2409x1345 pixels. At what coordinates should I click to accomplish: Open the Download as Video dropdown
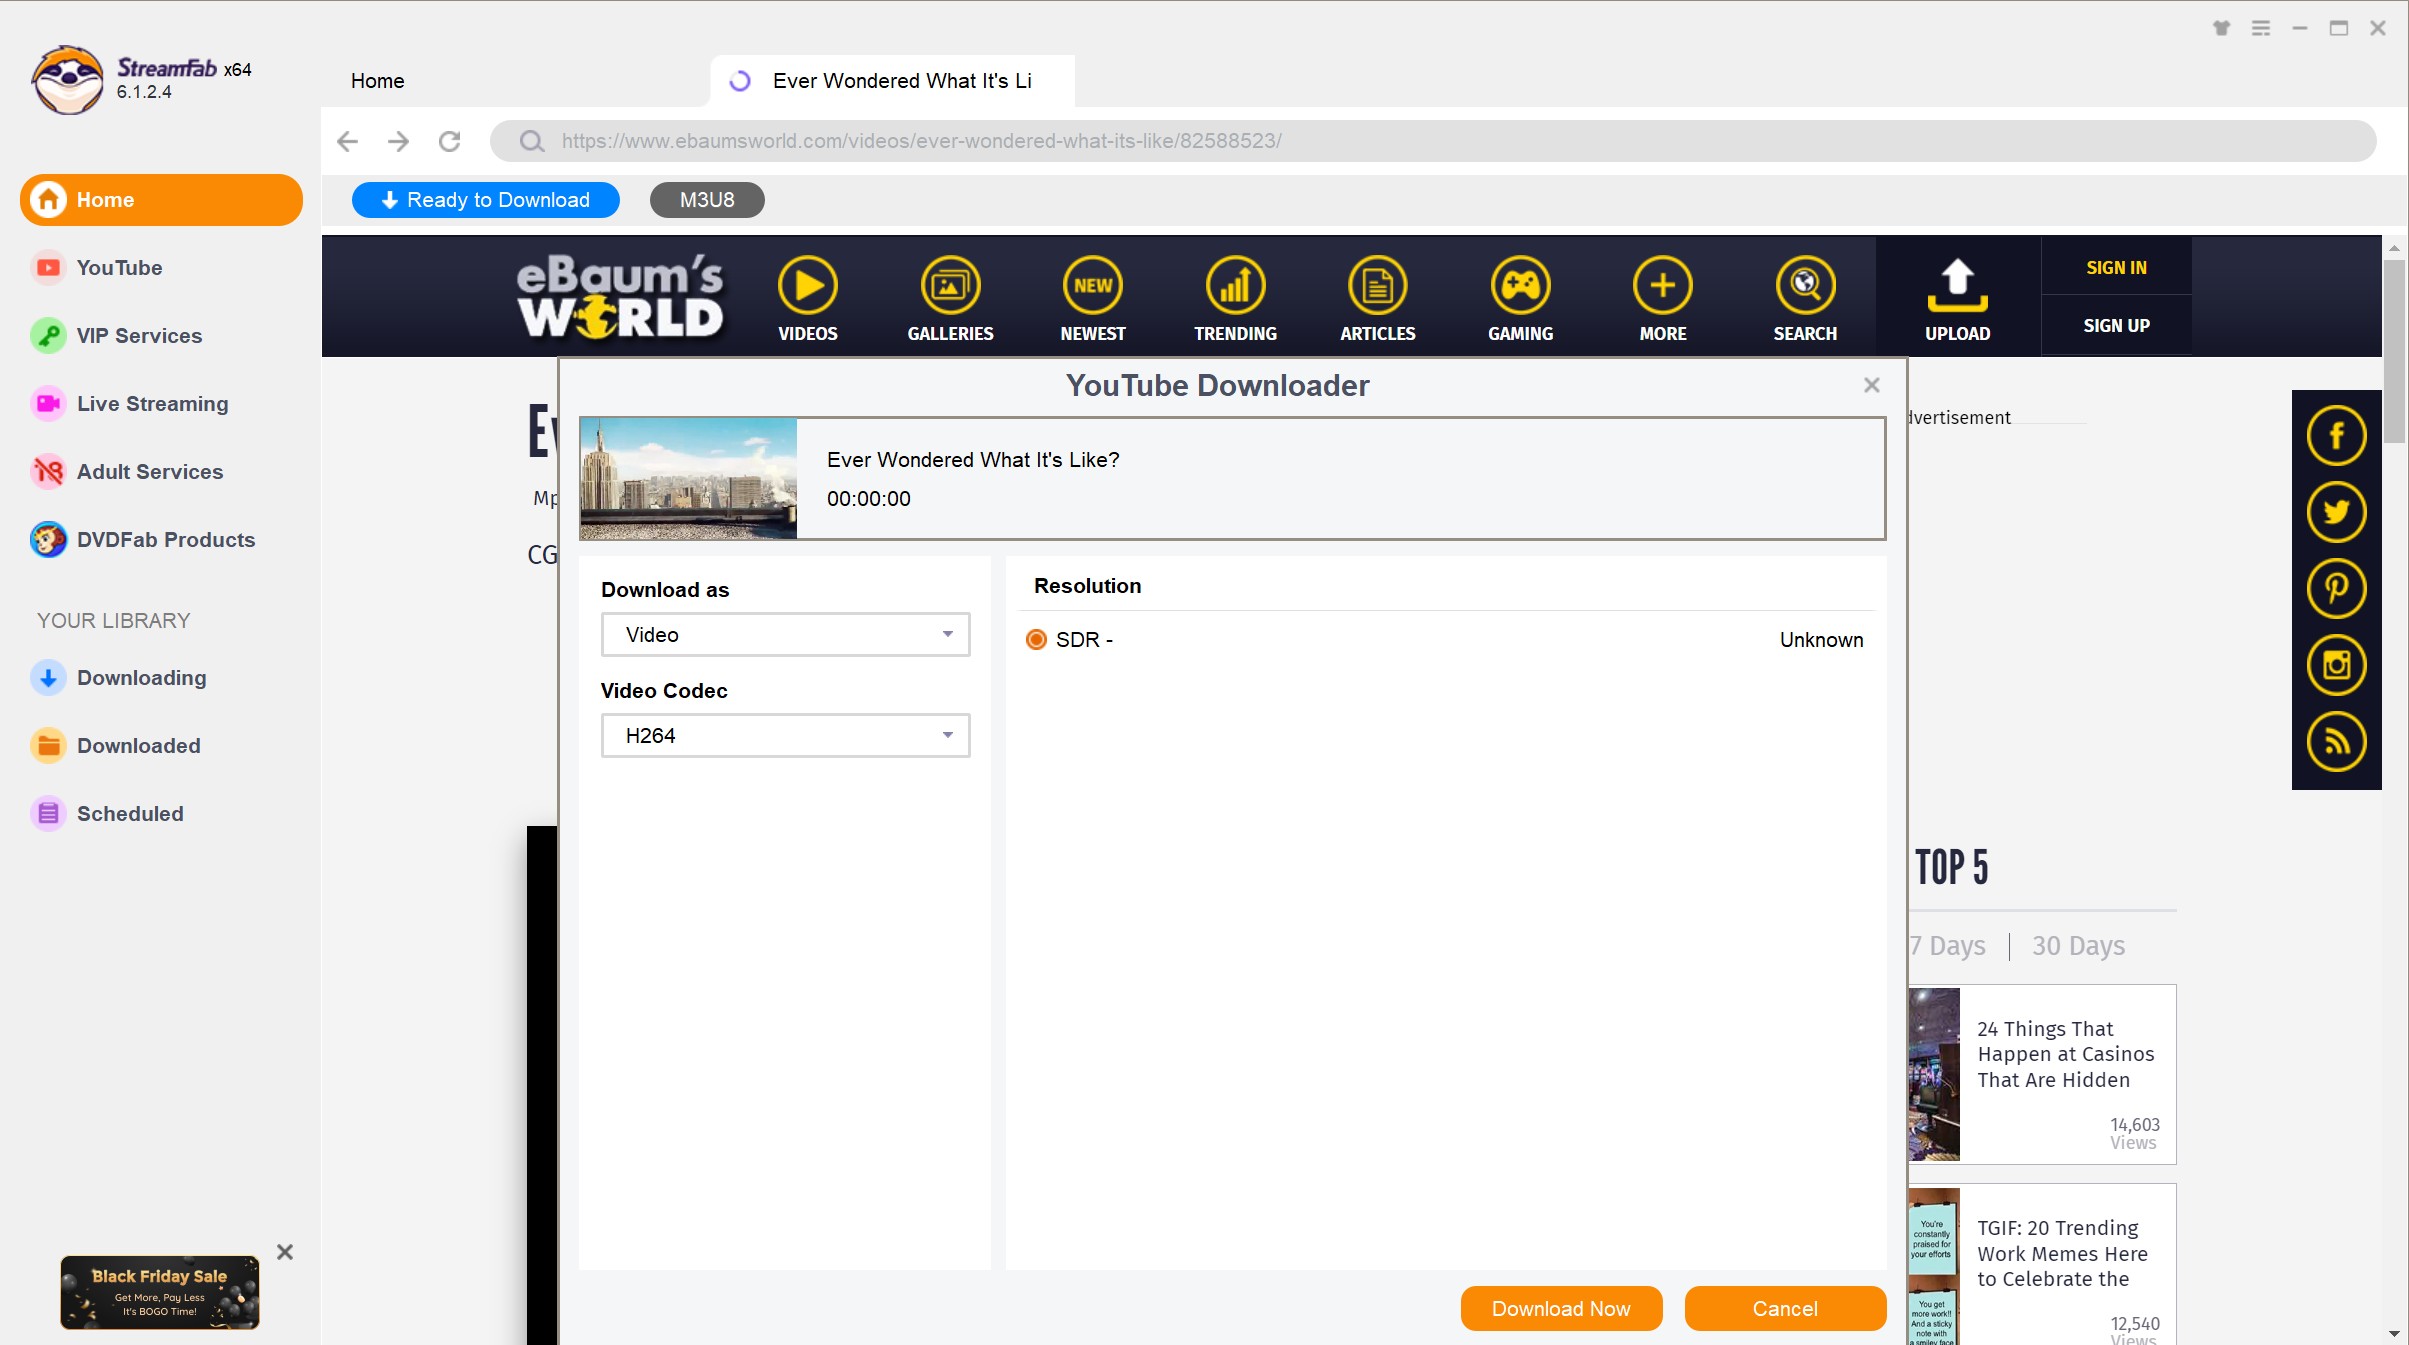pos(785,635)
